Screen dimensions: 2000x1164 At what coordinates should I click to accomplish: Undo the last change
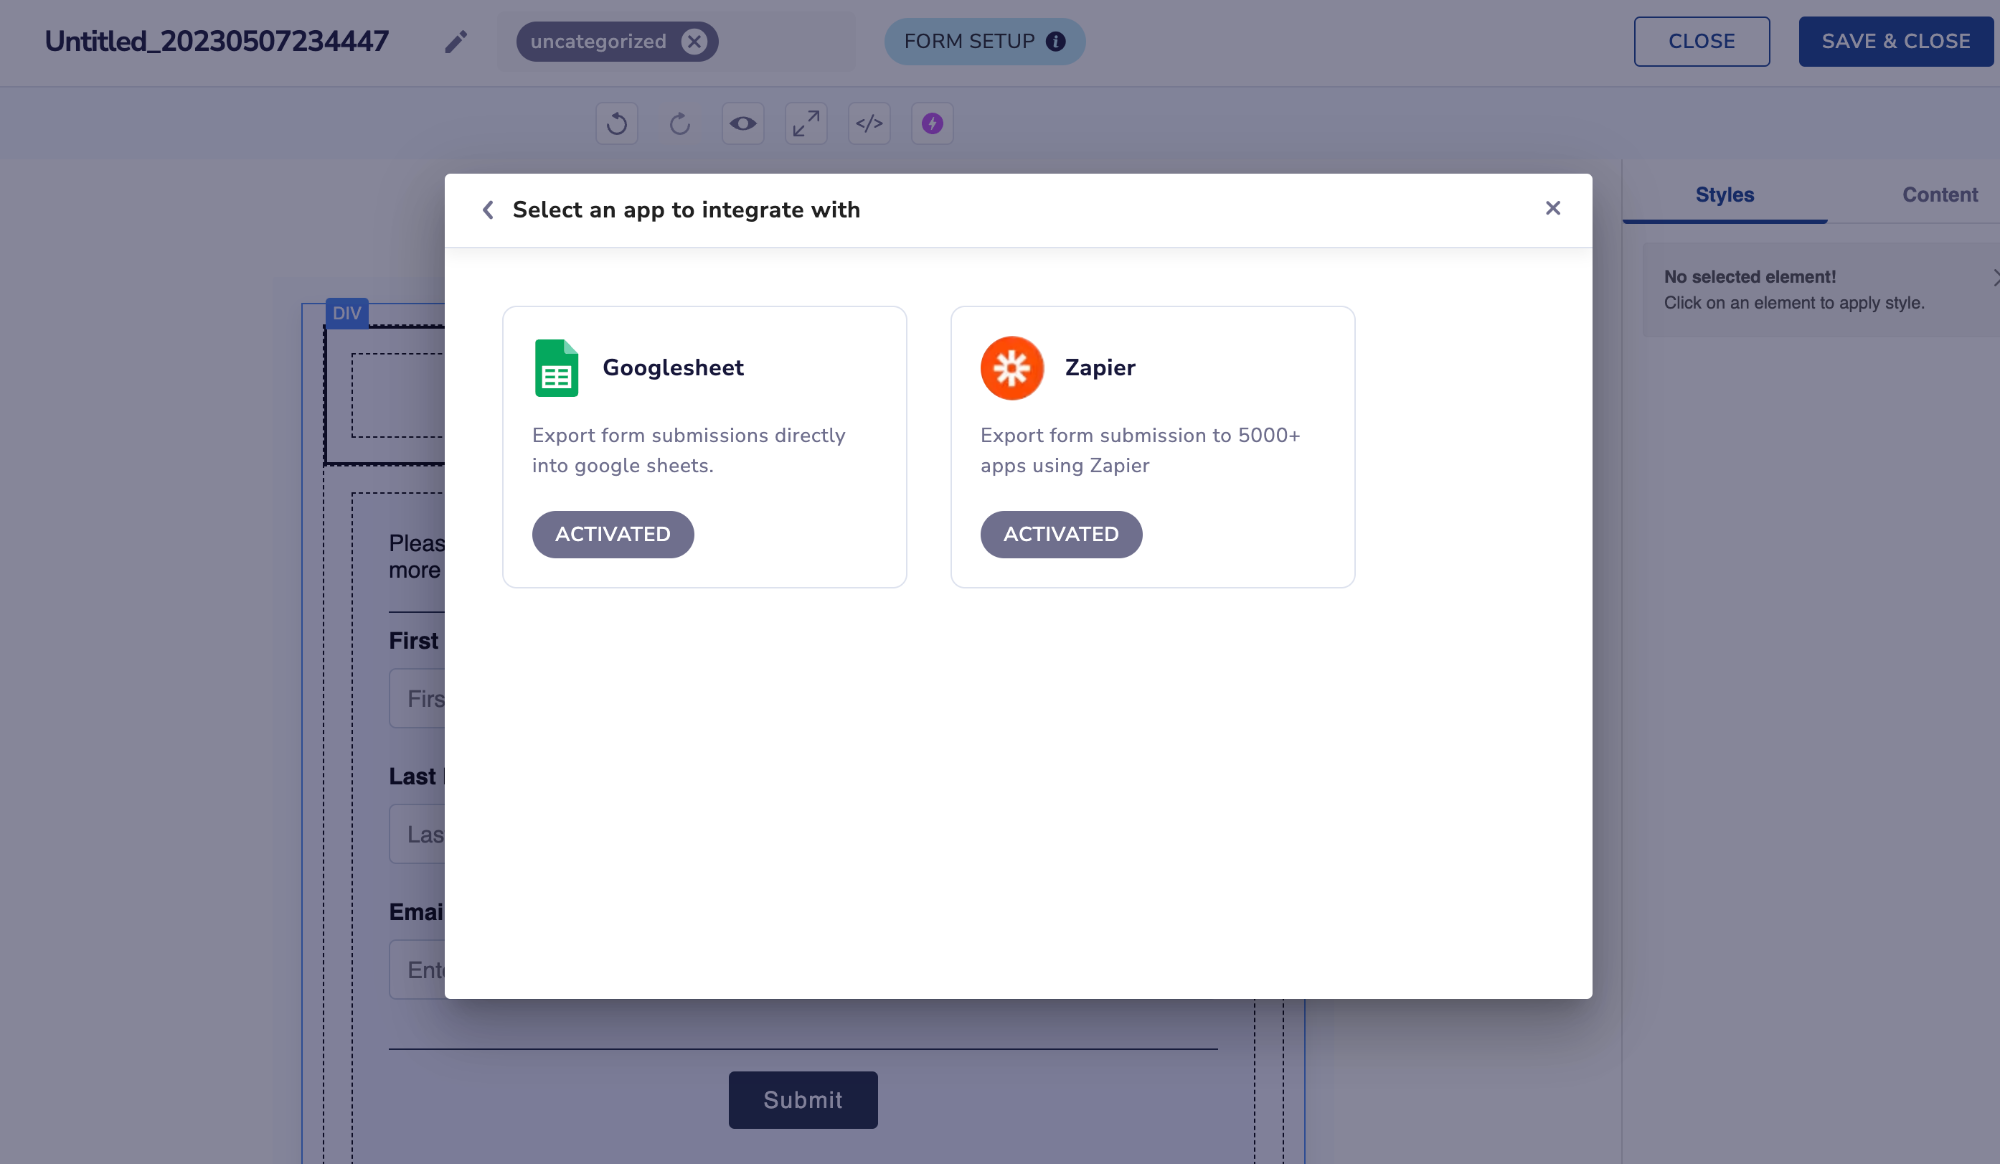click(x=617, y=124)
